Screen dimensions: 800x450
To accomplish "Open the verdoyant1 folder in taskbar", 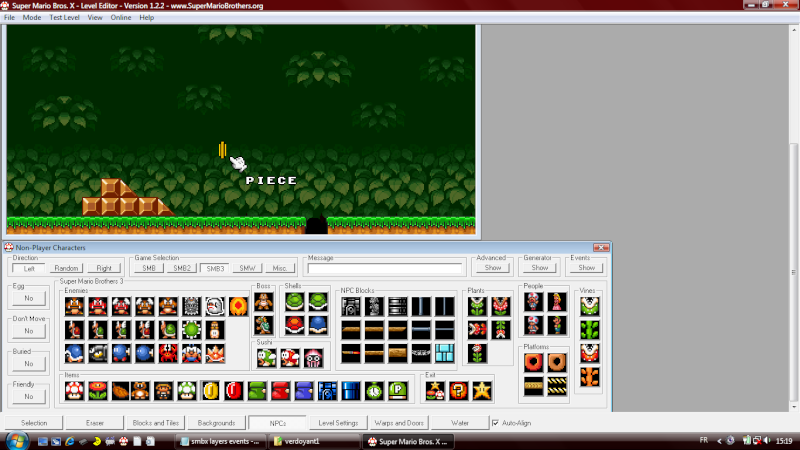I will coord(314,441).
